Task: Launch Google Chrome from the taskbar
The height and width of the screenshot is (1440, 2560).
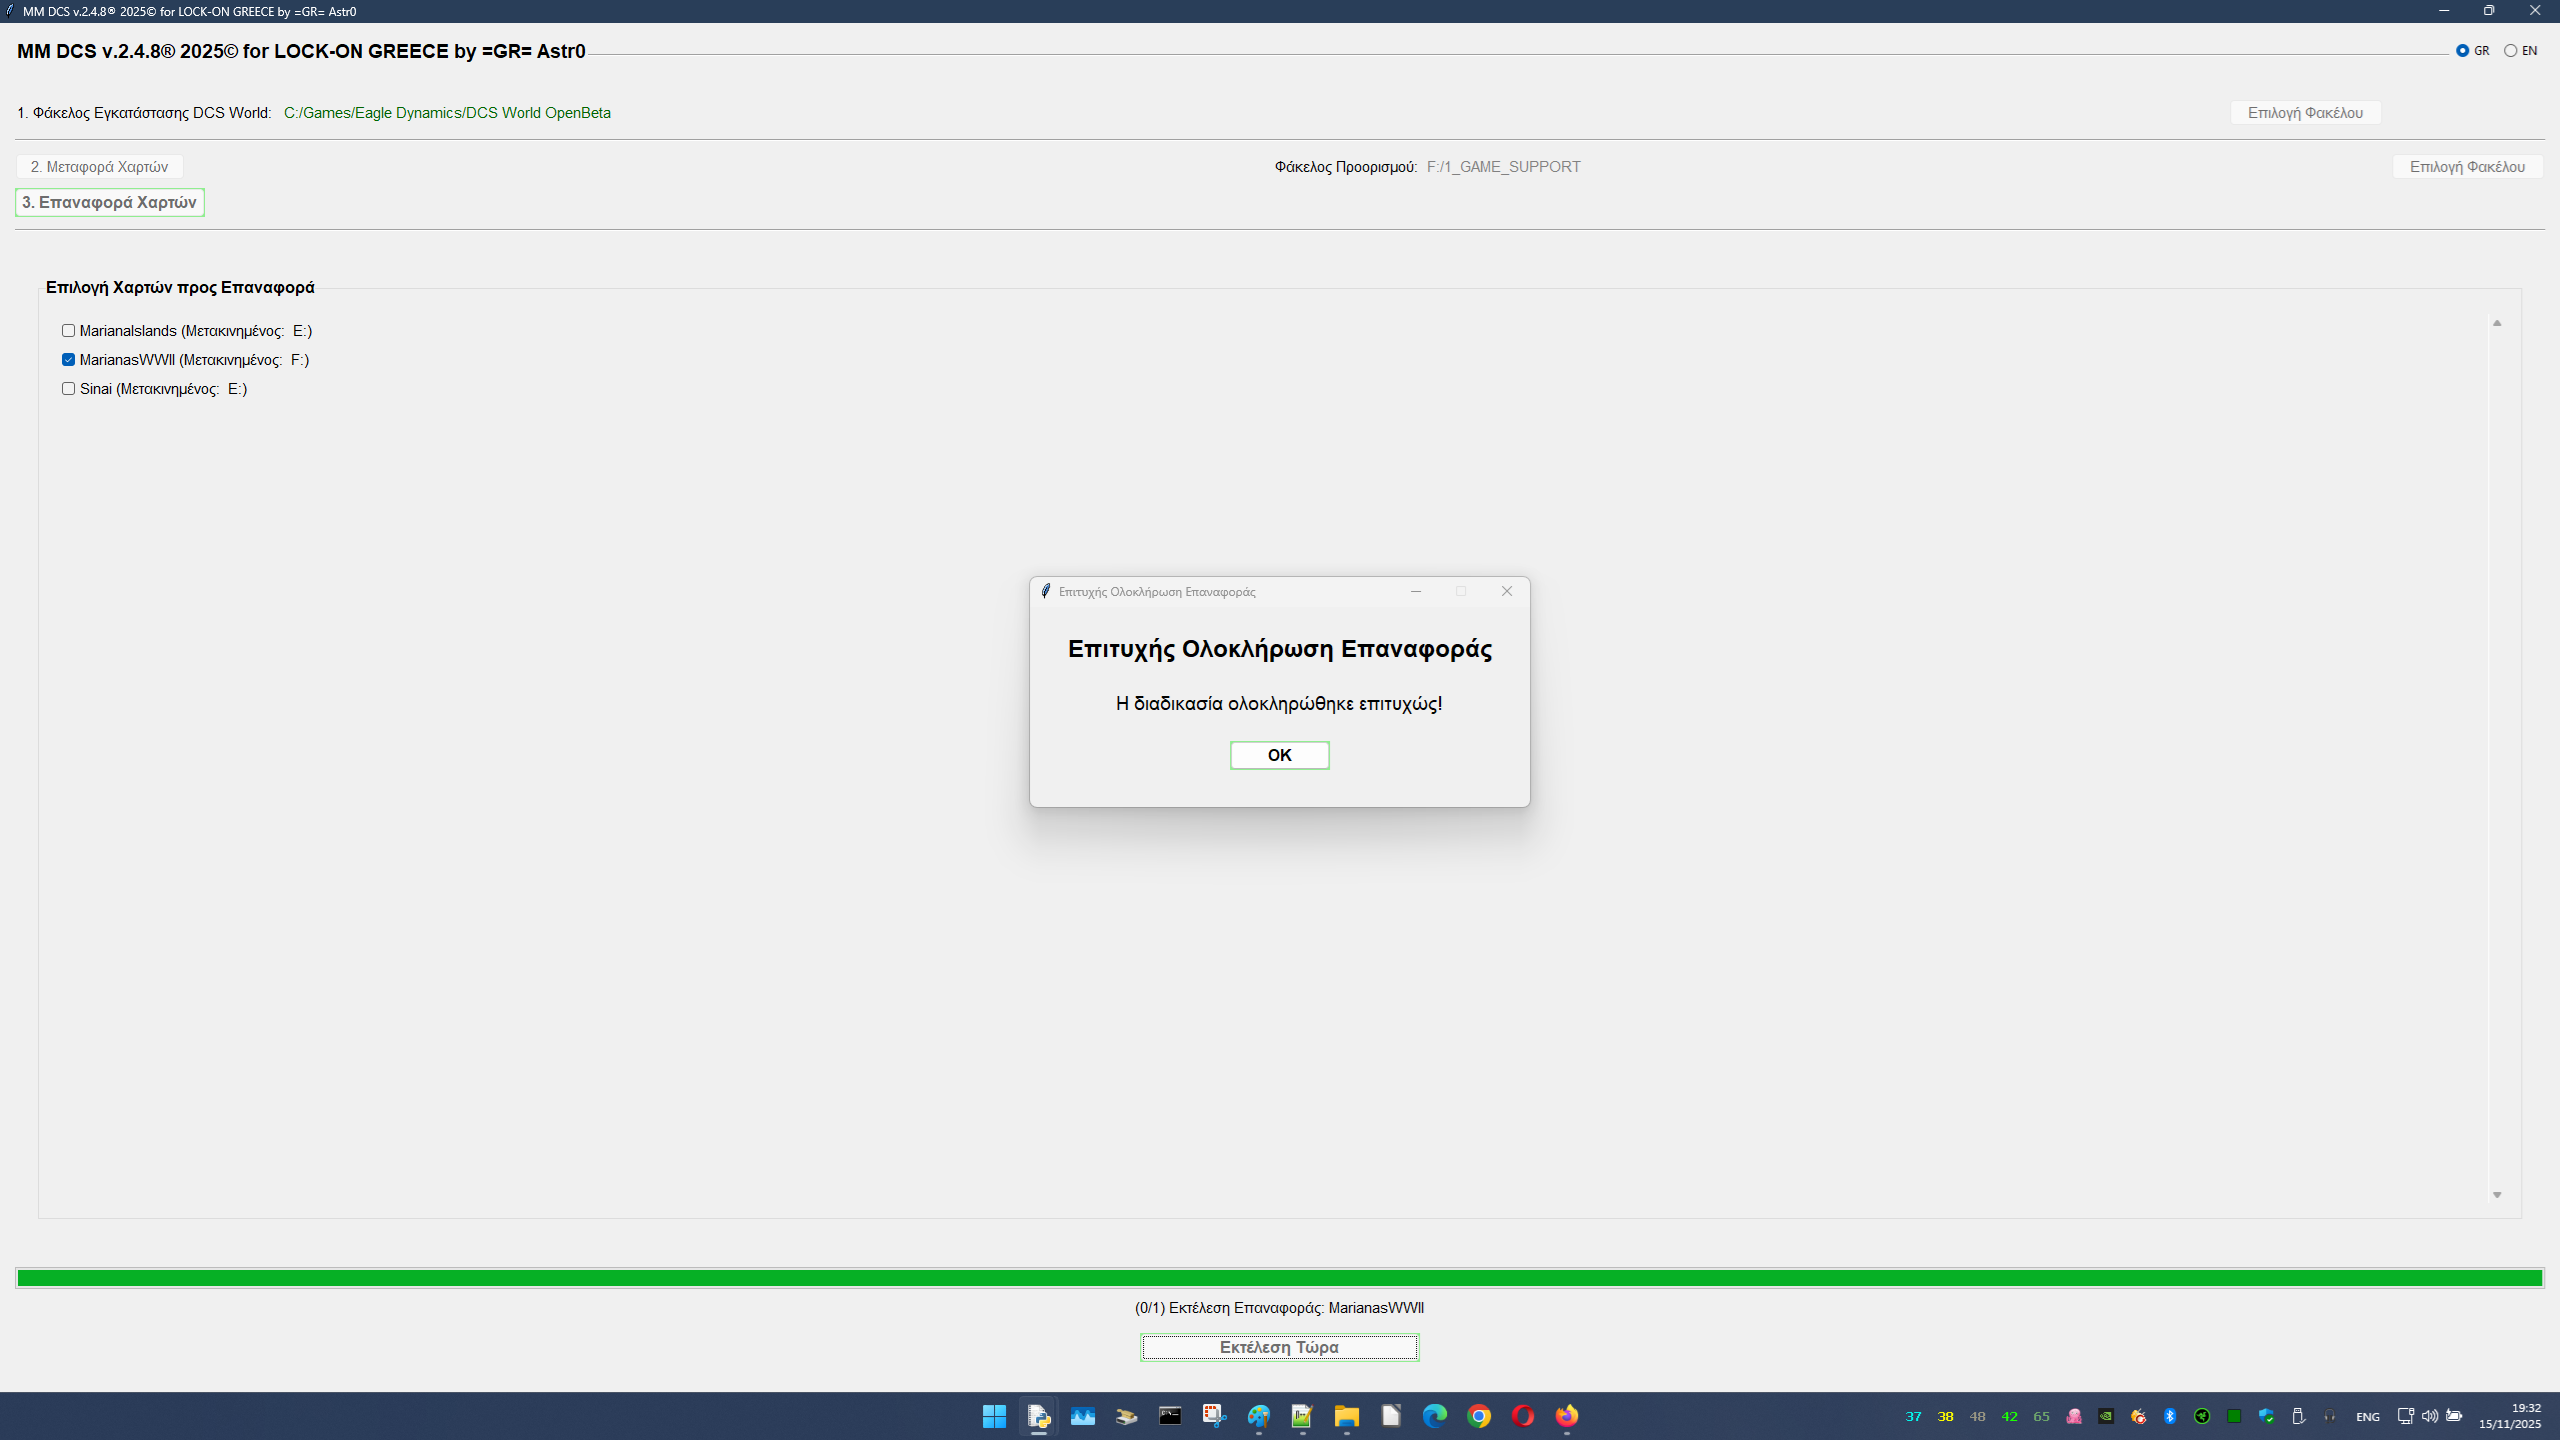Action: (1479, 1416)
